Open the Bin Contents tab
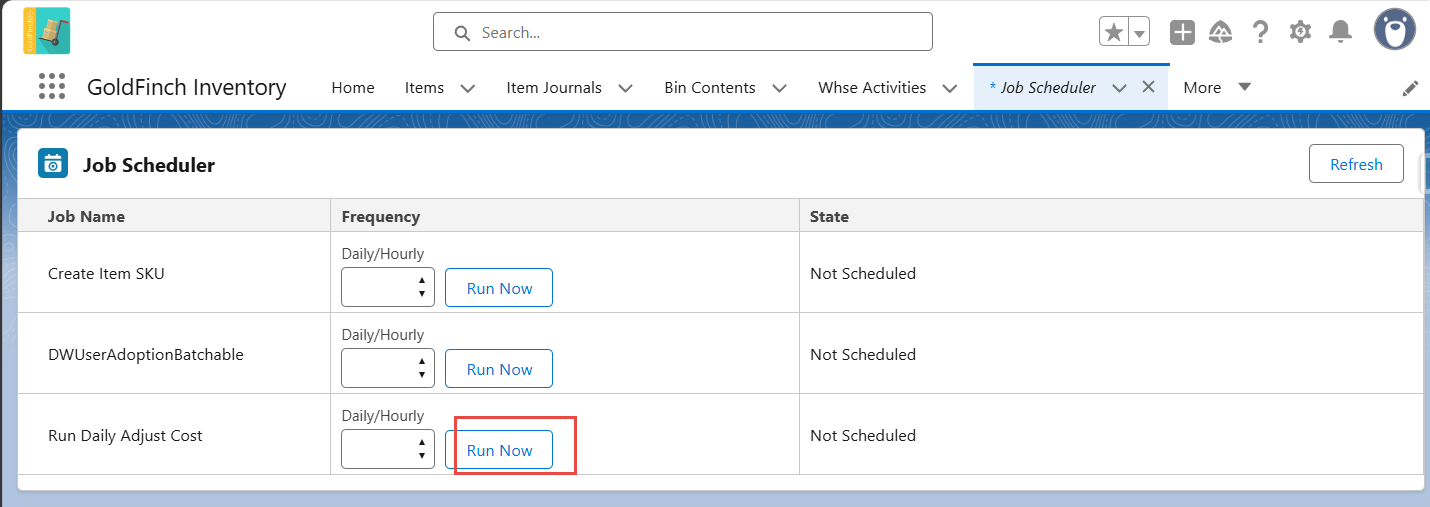 pyautogui.click(x=709, y=87)
